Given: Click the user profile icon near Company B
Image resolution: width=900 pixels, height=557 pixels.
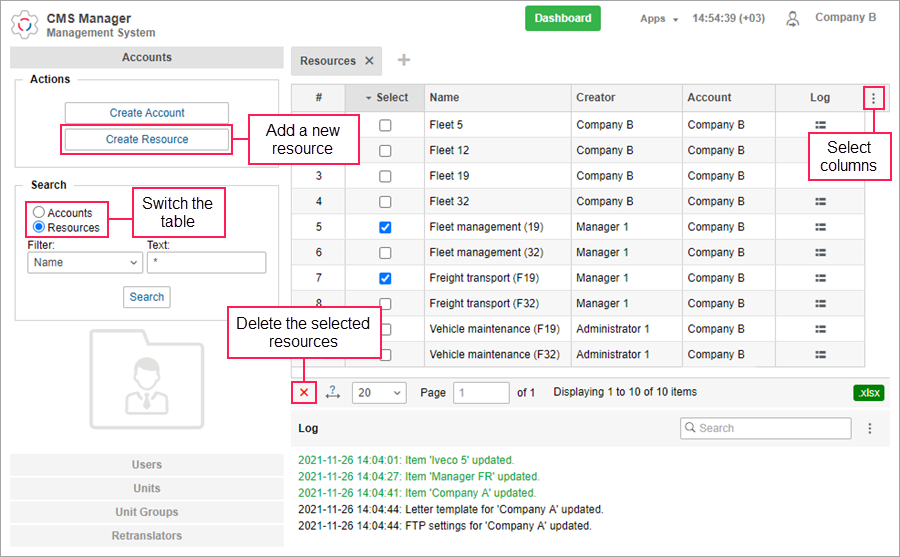Looking at the screenshot, I should [x=793, y=18].
